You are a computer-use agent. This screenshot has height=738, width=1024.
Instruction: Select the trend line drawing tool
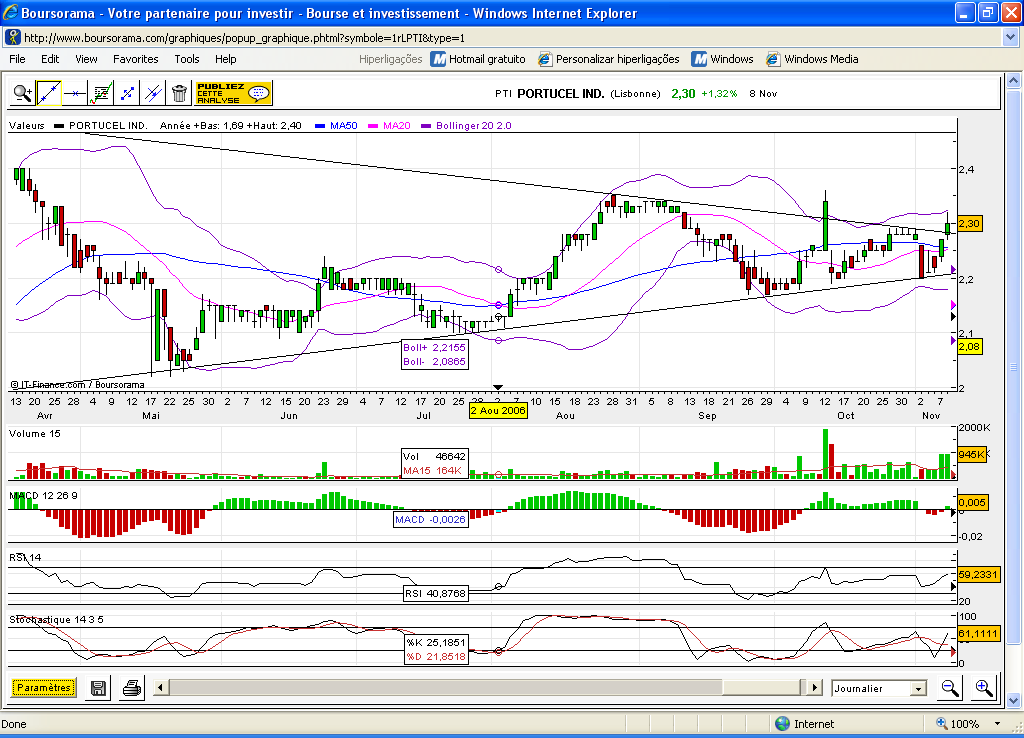point(49,93)
